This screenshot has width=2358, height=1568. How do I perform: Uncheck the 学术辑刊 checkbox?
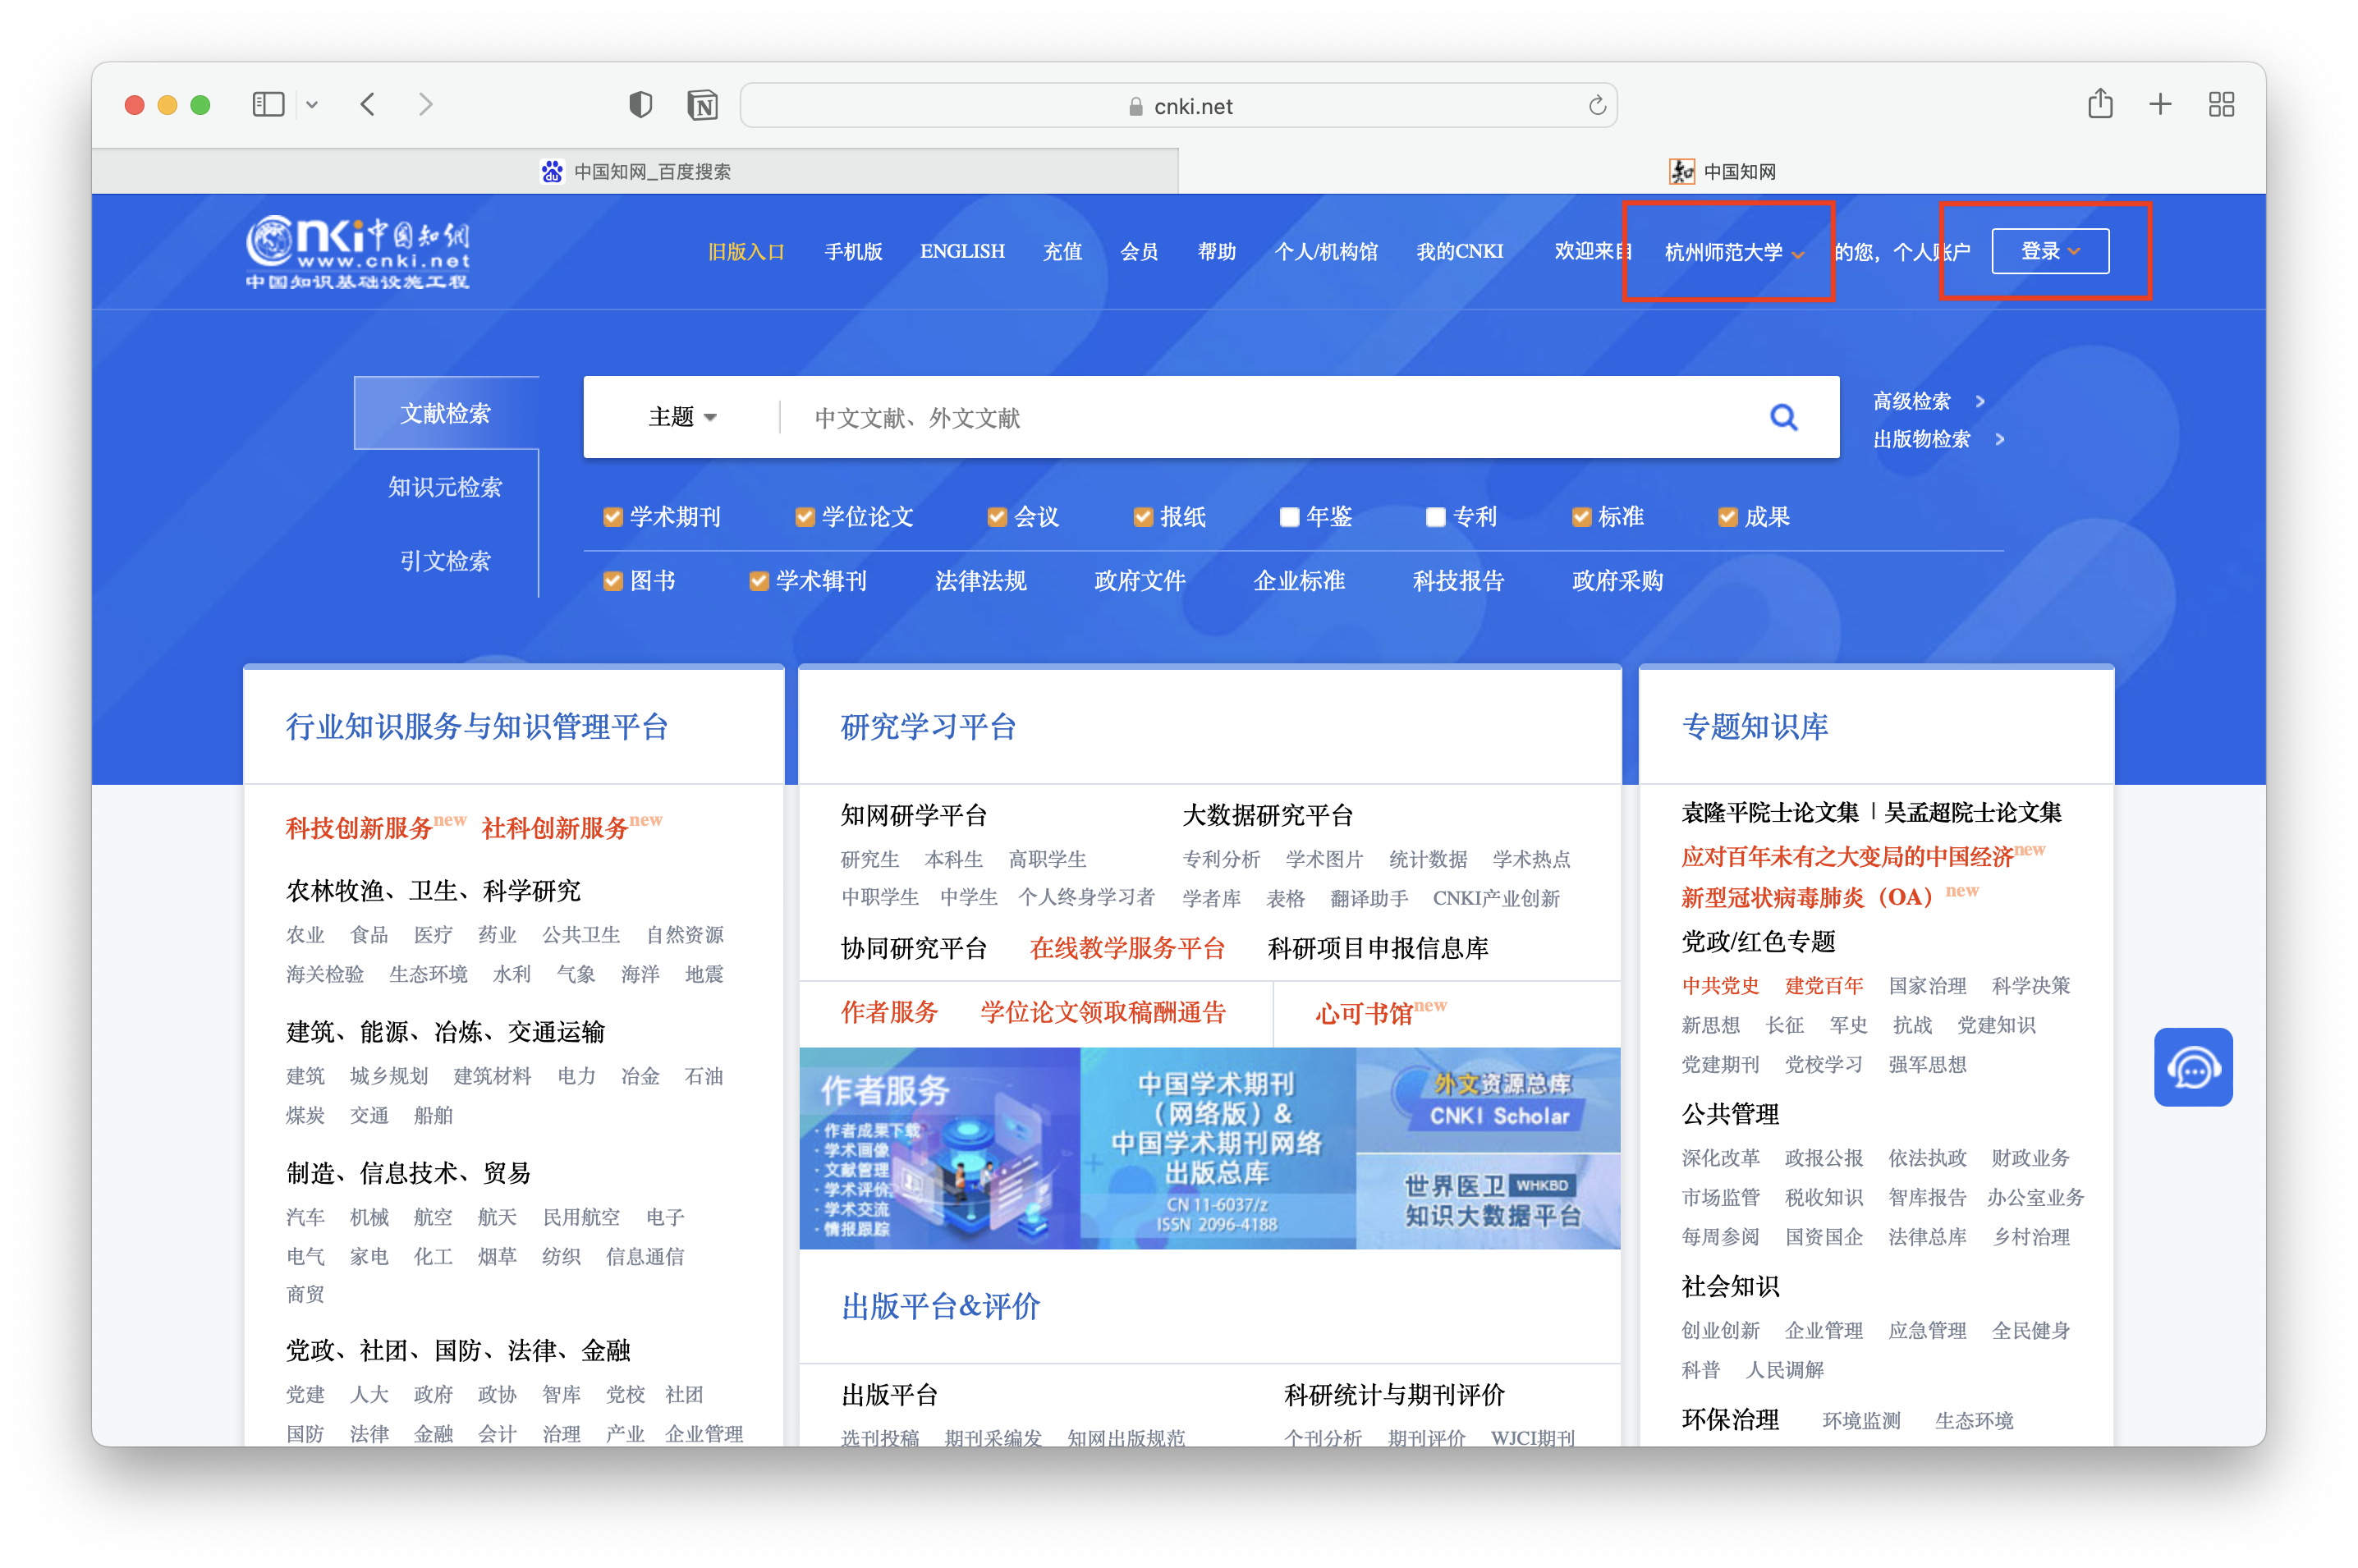pos(759,581)
